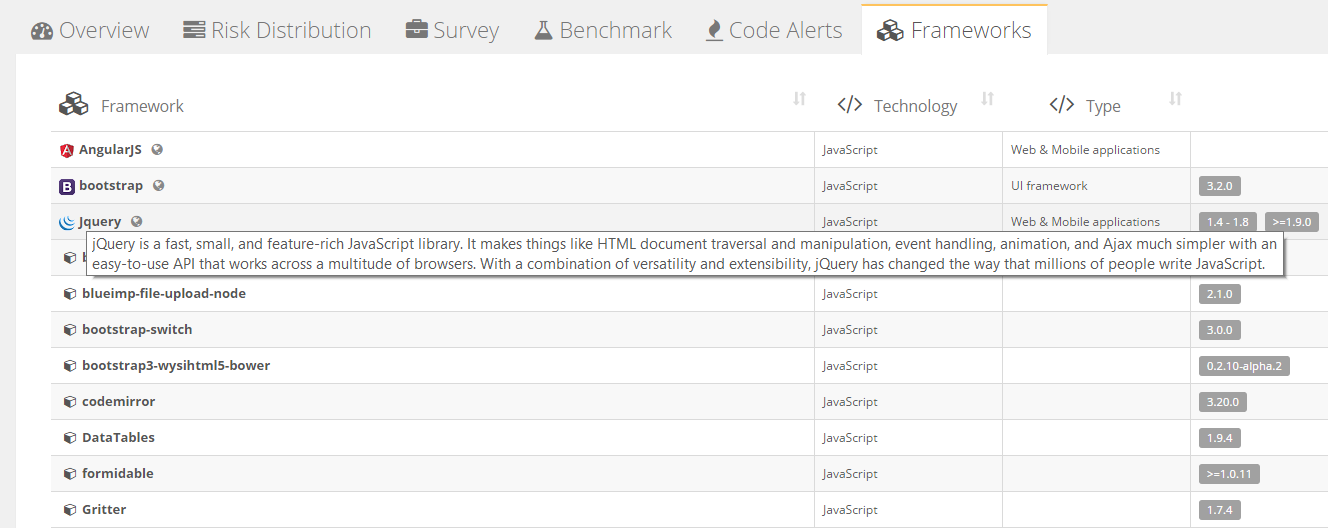Select the bootstrap-switch row name

(137, 330)
